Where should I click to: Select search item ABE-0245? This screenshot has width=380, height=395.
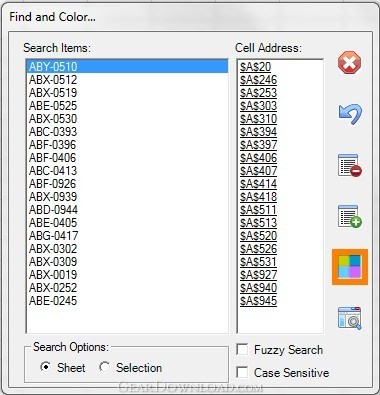click(127, 300)
